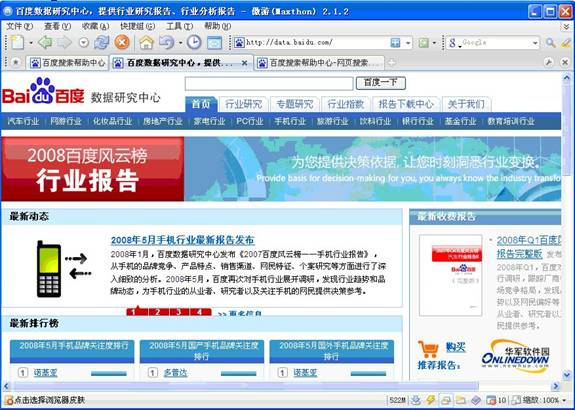Open the zoom 100% dropdown in status bar

click(565, 400)
